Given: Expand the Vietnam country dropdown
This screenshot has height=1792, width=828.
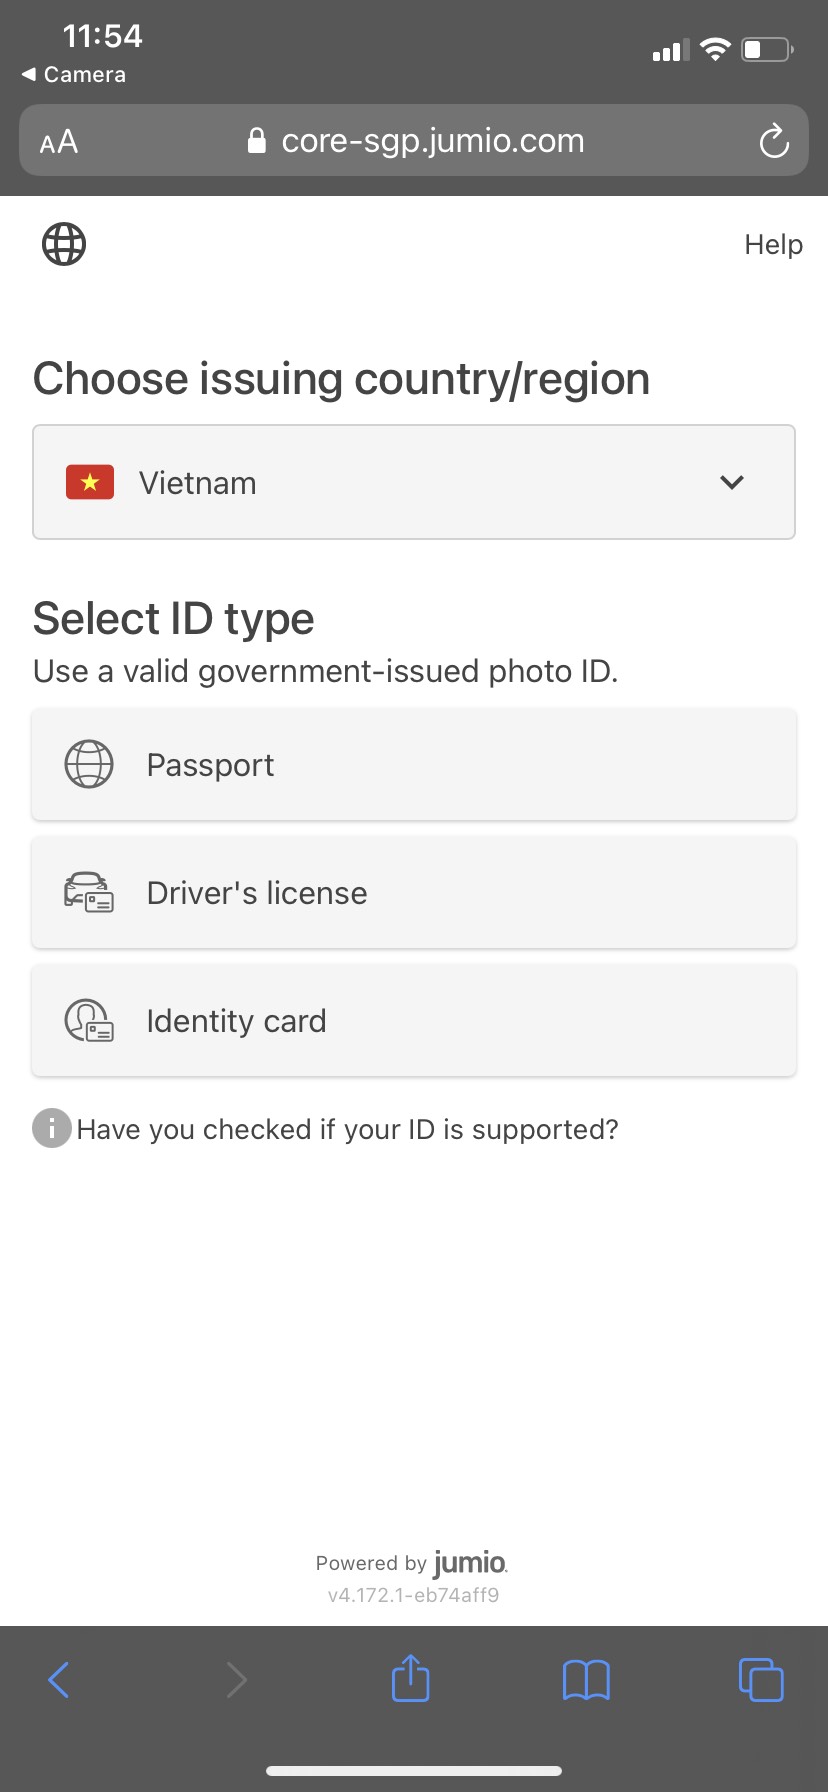Looking at the screenshot, I should (x=413, y=483).
